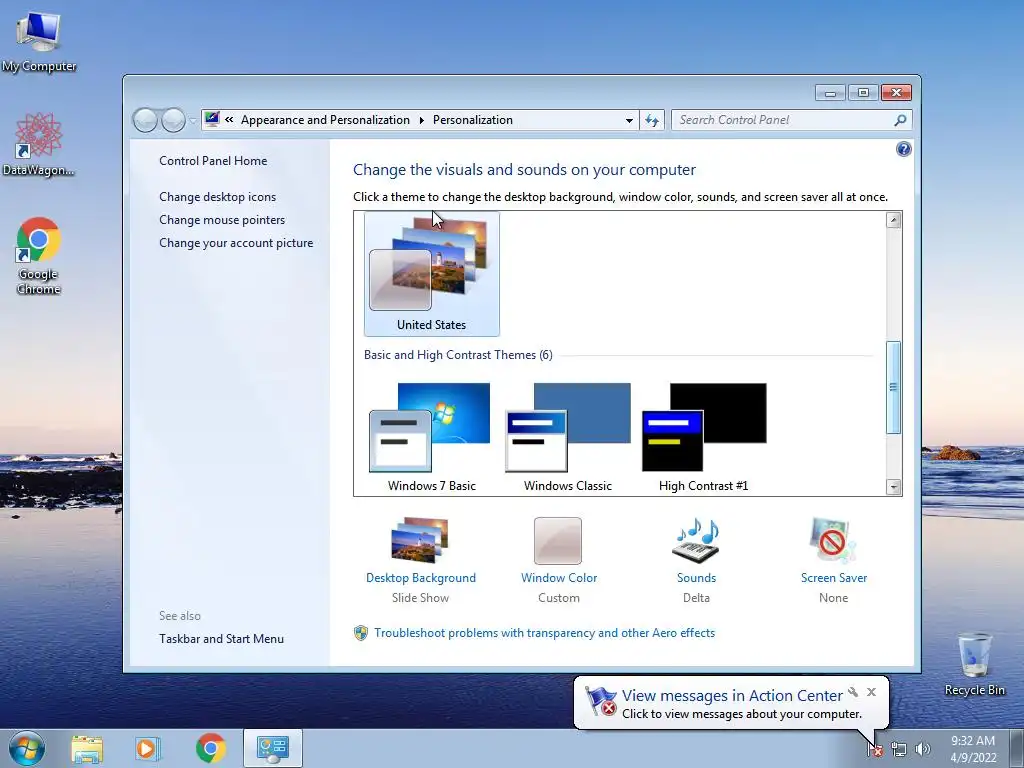Open the notification balloon wrench options
The width and height of the screenshot is (1024, 768).
point(853,692)
